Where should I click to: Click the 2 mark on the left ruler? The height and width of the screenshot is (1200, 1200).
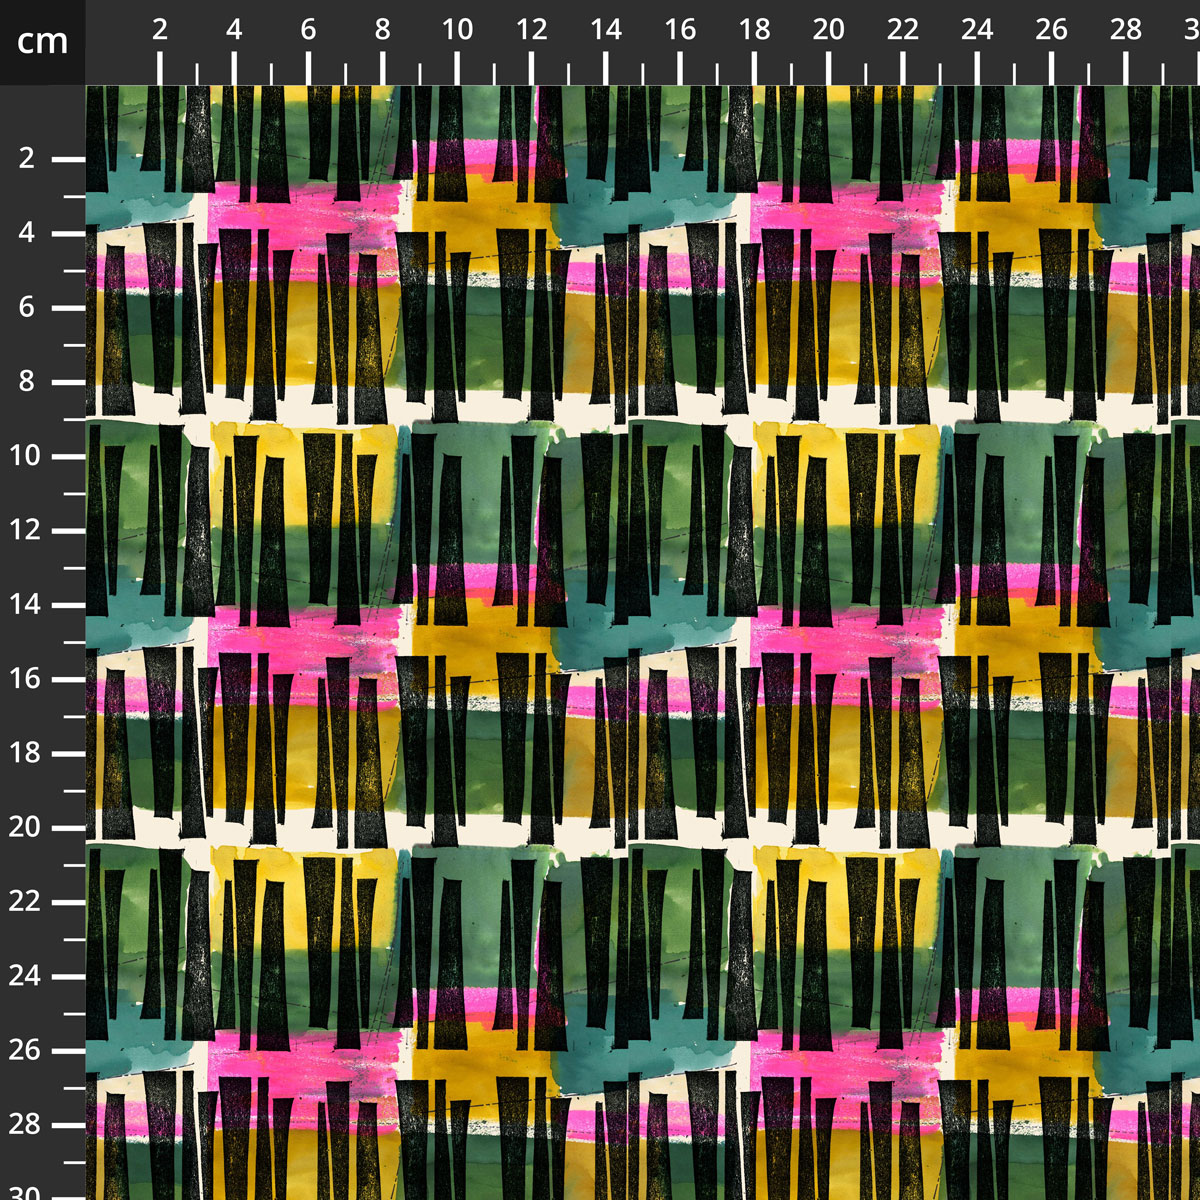[27, 159]
